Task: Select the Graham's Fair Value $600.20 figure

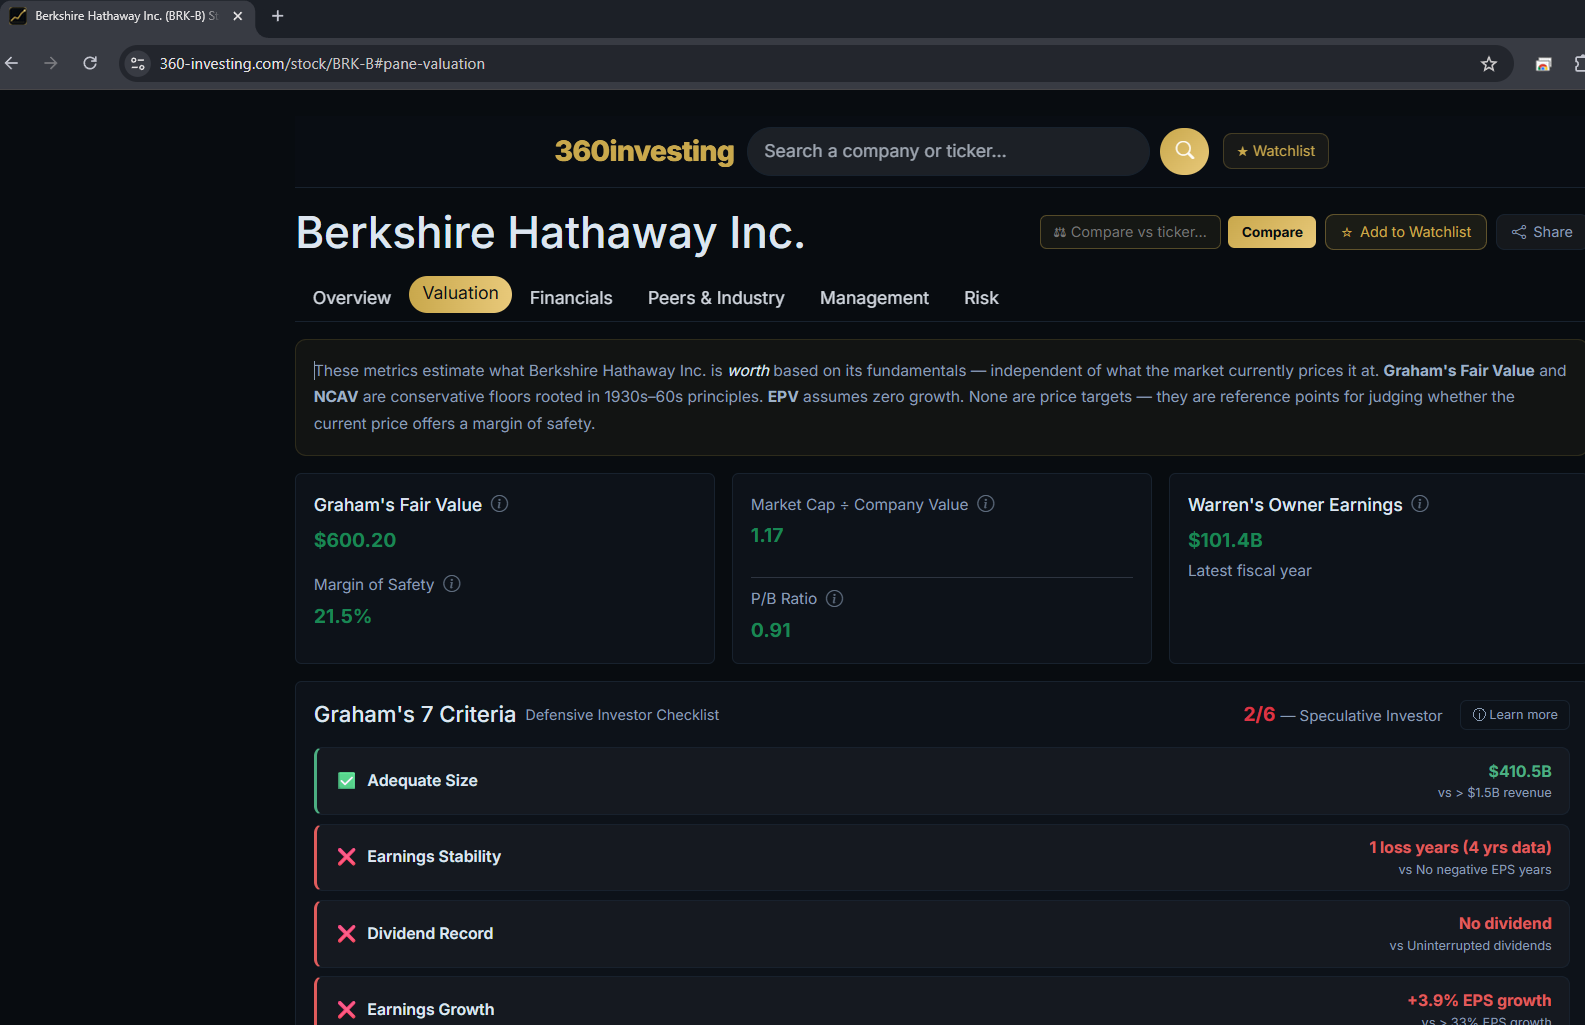Action: click(355, 540)
